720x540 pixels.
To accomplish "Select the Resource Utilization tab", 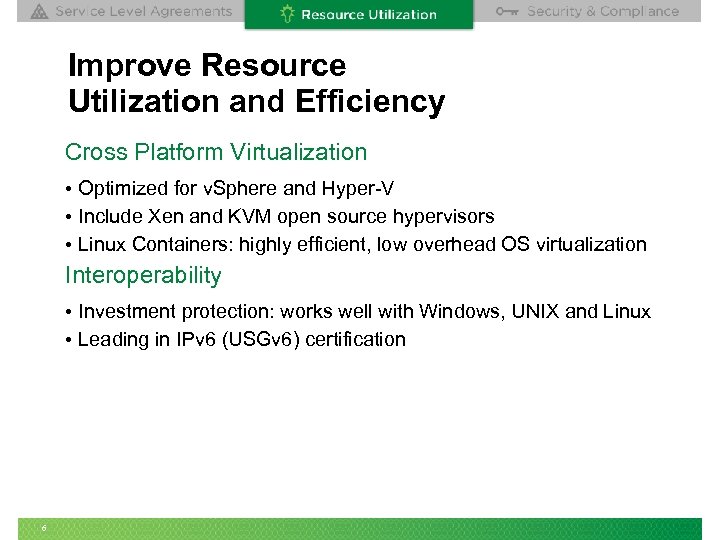I will click(x=359, y=14).
